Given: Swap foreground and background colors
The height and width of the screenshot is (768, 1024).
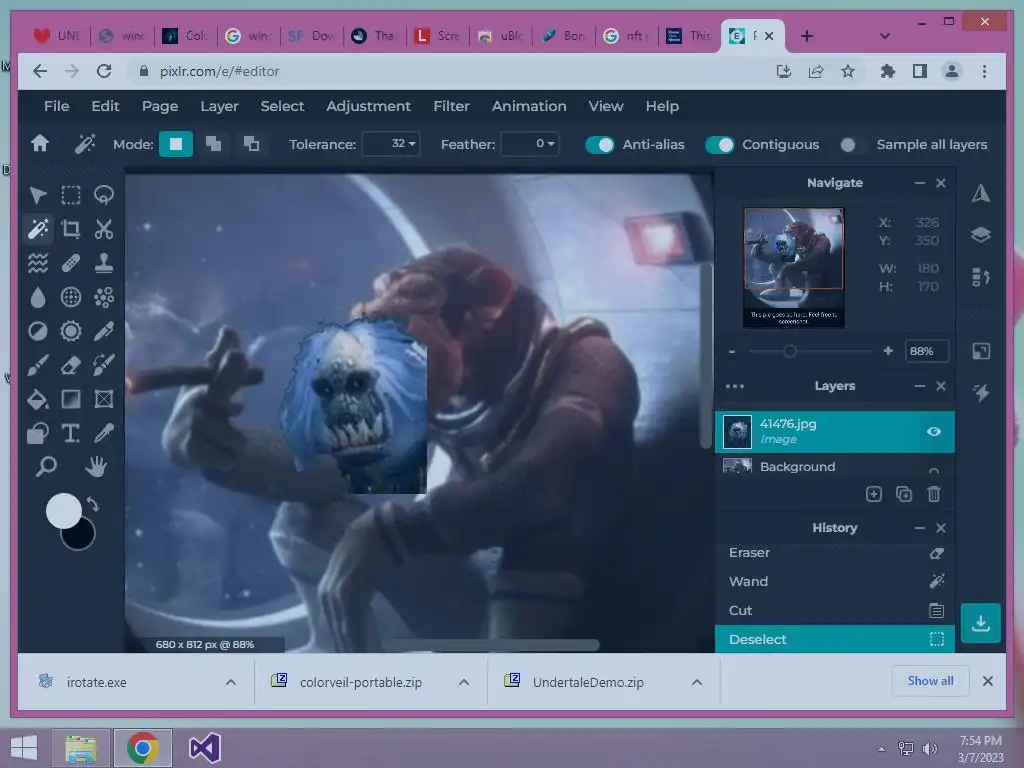Looking at the screenshot, I should (93, 504).
